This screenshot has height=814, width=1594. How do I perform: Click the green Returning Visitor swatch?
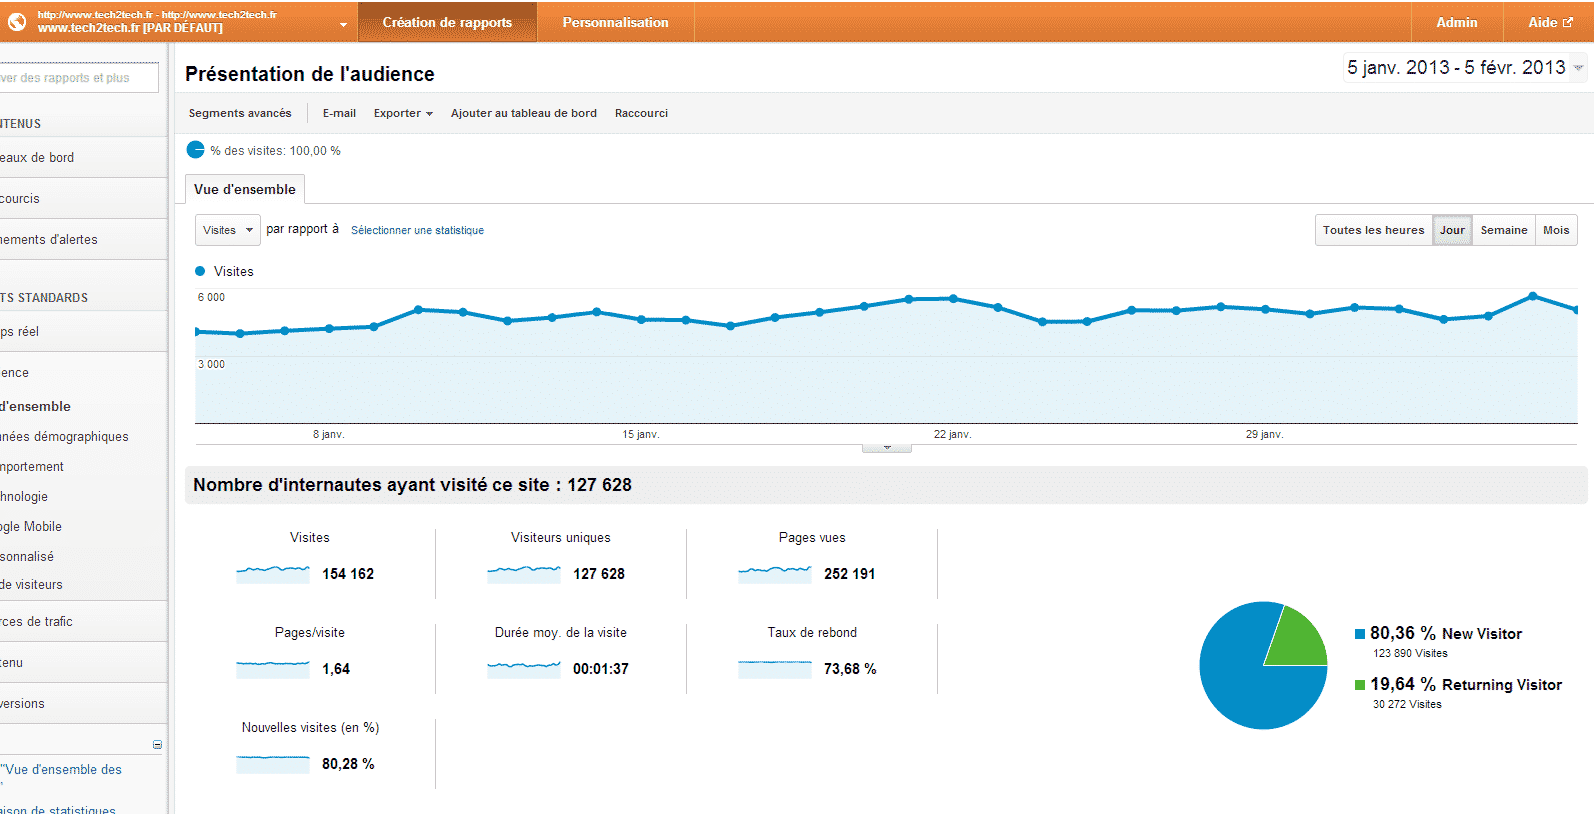click(x=1360, y=685)
